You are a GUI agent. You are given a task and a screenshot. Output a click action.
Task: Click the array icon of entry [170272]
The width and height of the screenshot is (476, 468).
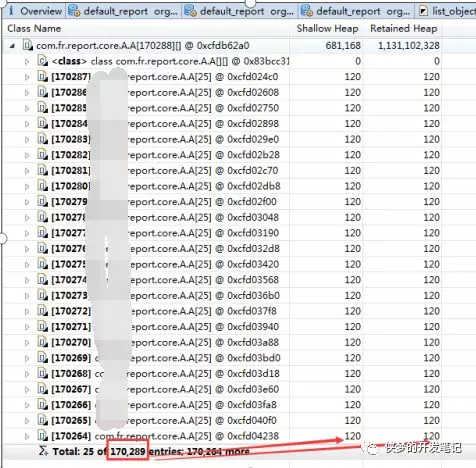pos(43,311)
